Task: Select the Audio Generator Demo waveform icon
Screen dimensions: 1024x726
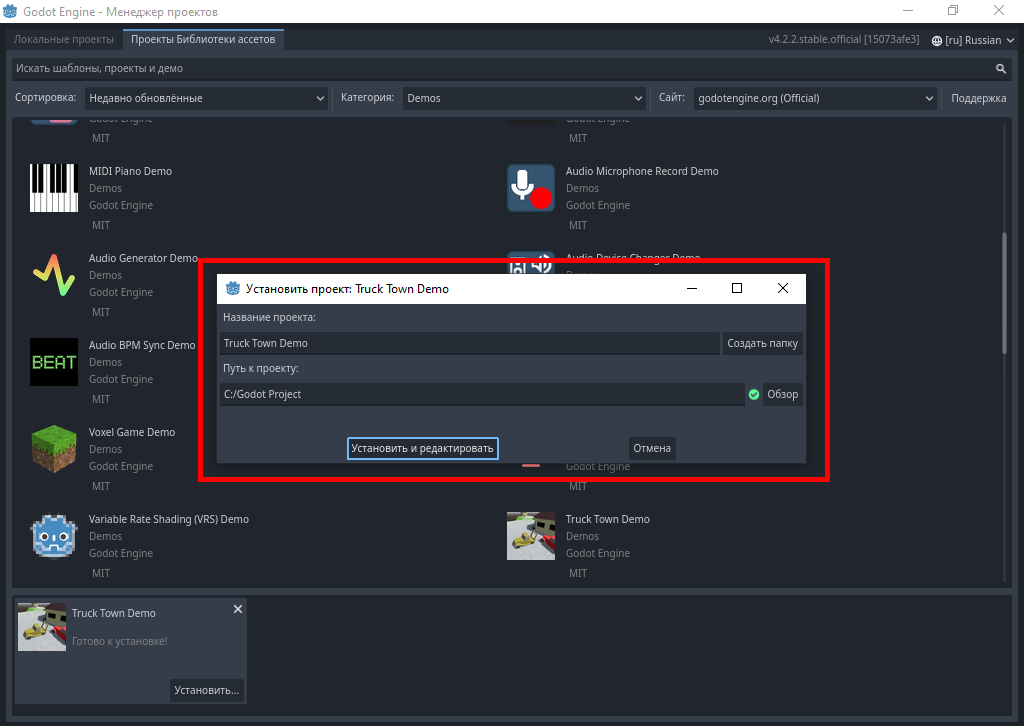Action: coord(54,275)
